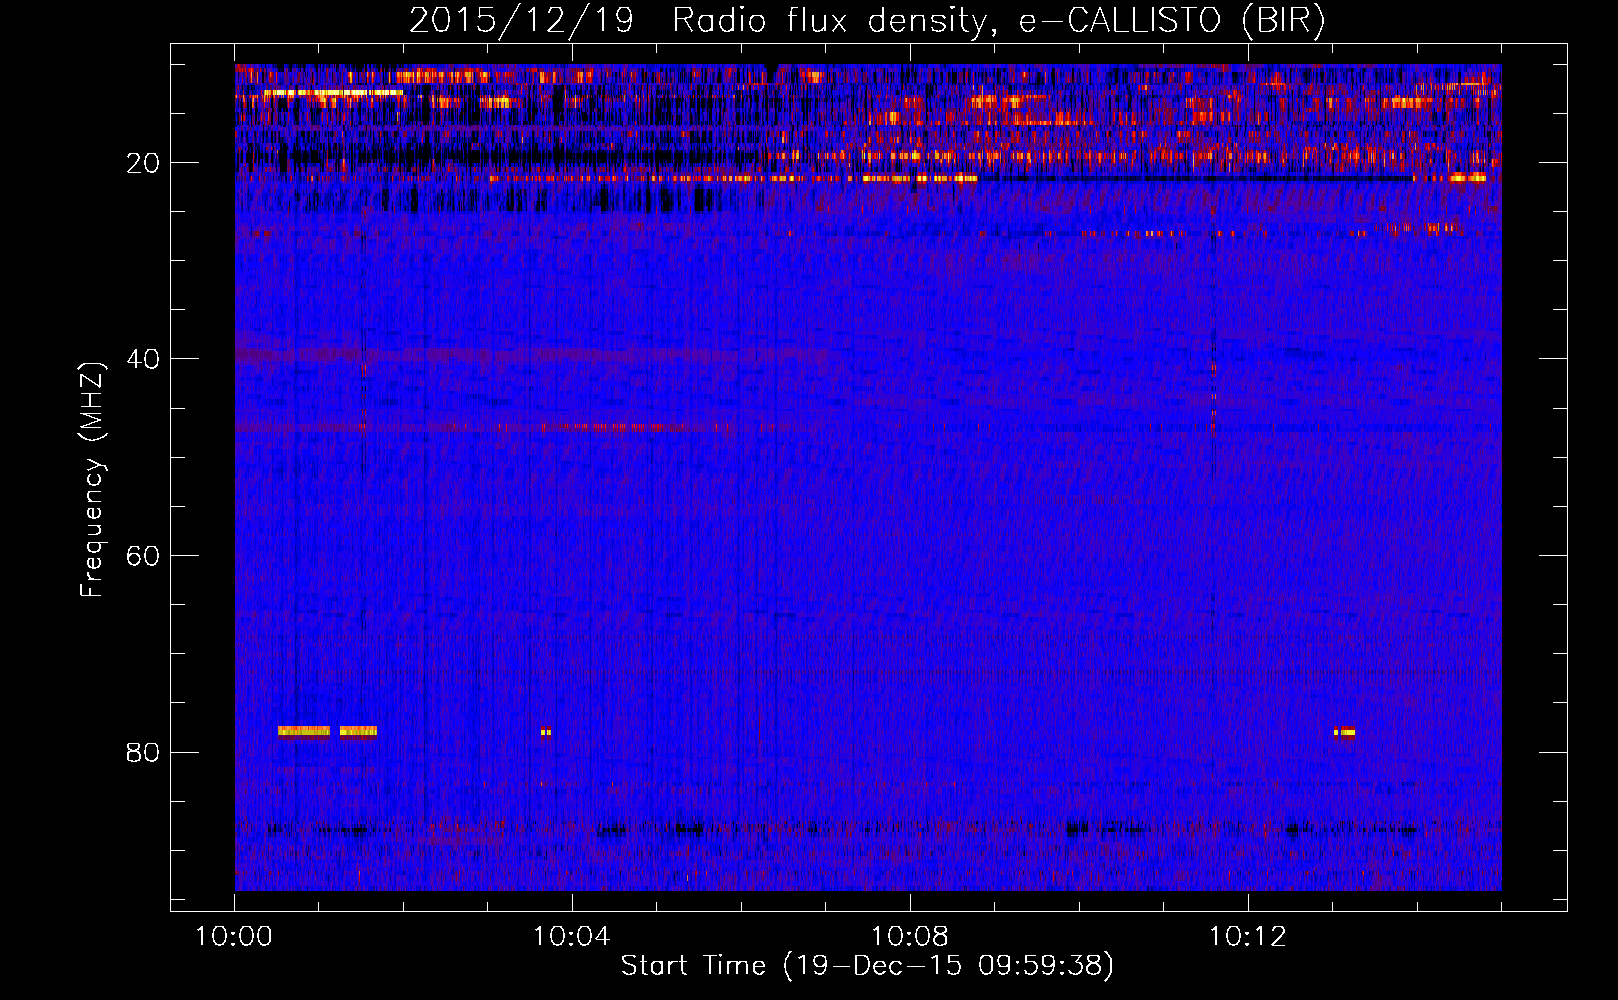Click the plot title 'Radio flux density, e-CALLISTO (BIR)'
1618x1000 pixels.
tap(998, 21)
